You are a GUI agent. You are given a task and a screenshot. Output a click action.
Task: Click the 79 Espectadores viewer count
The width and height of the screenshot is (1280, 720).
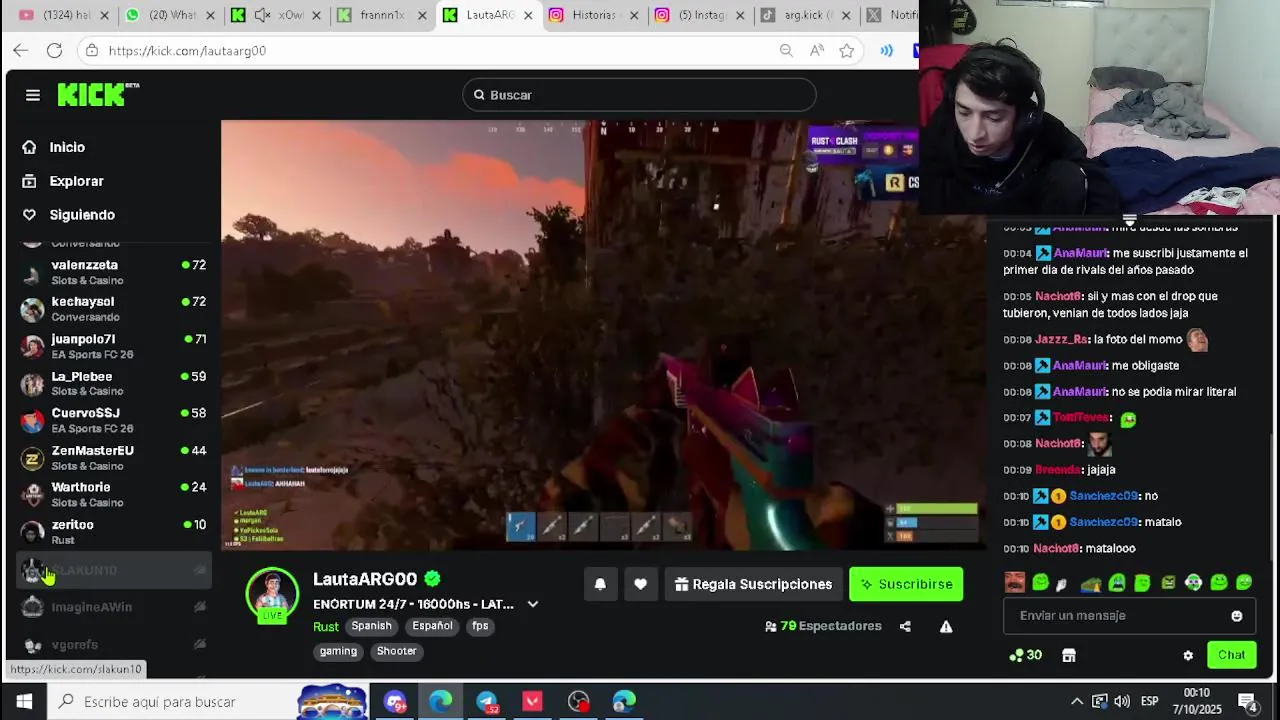coord(823,626)
